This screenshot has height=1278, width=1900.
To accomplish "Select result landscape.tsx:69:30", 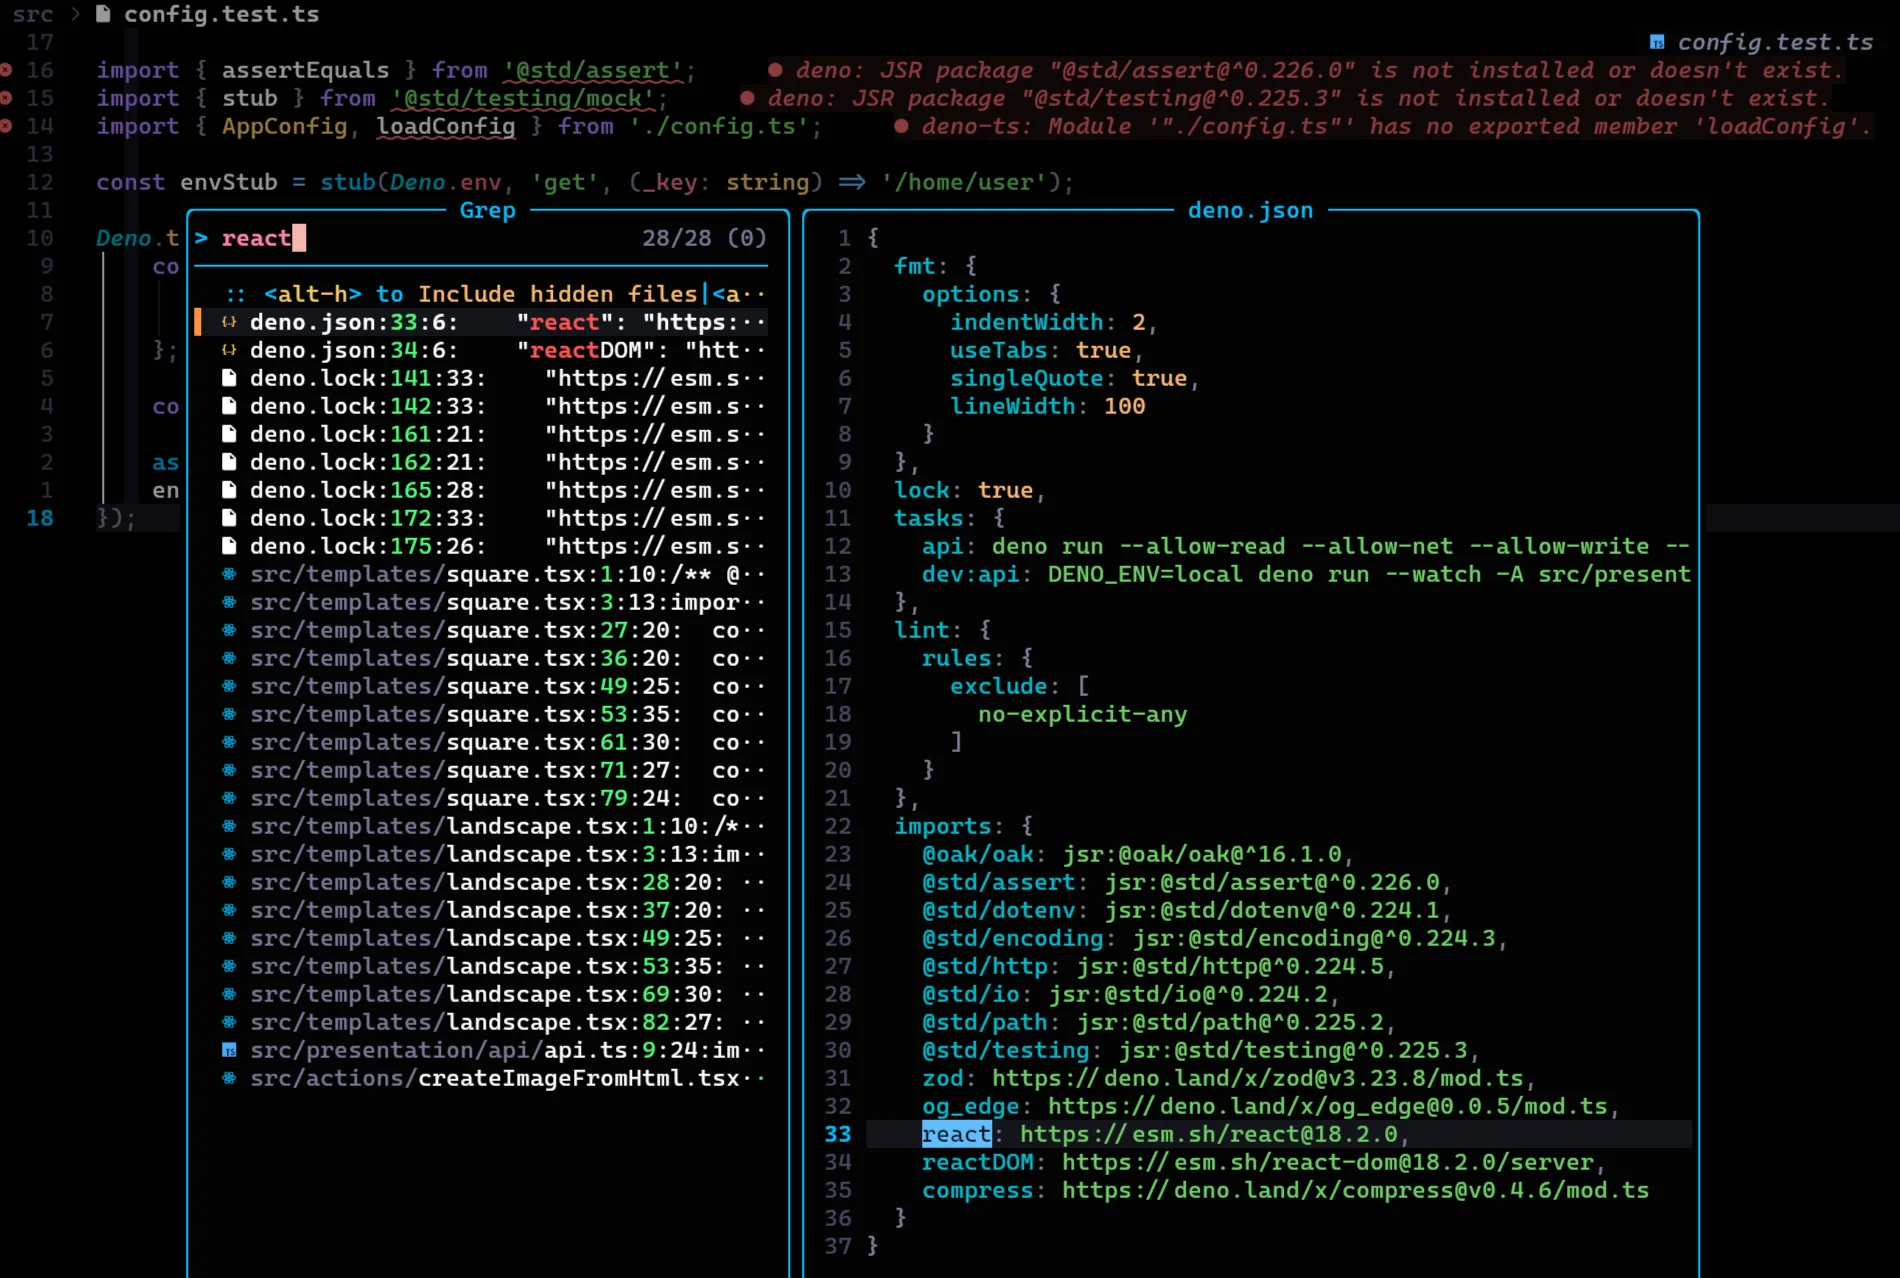I will point(482,994).
